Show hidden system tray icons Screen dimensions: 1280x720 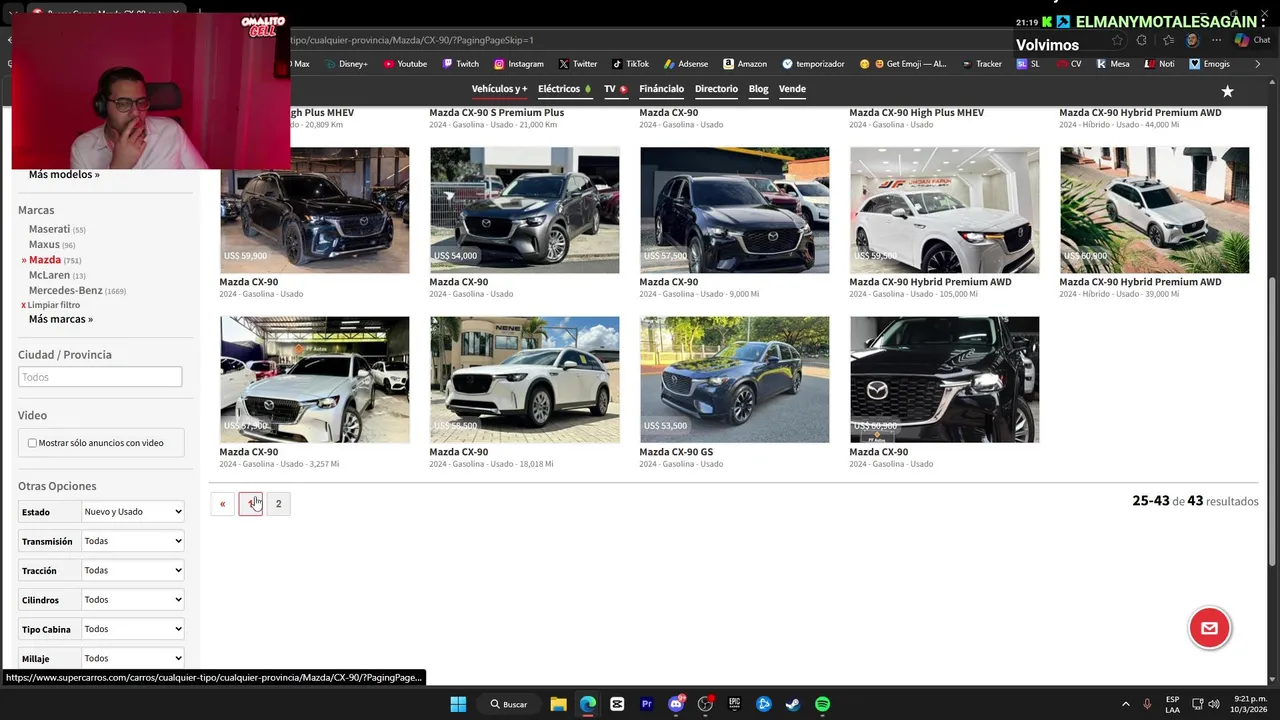click(1125, 704)
